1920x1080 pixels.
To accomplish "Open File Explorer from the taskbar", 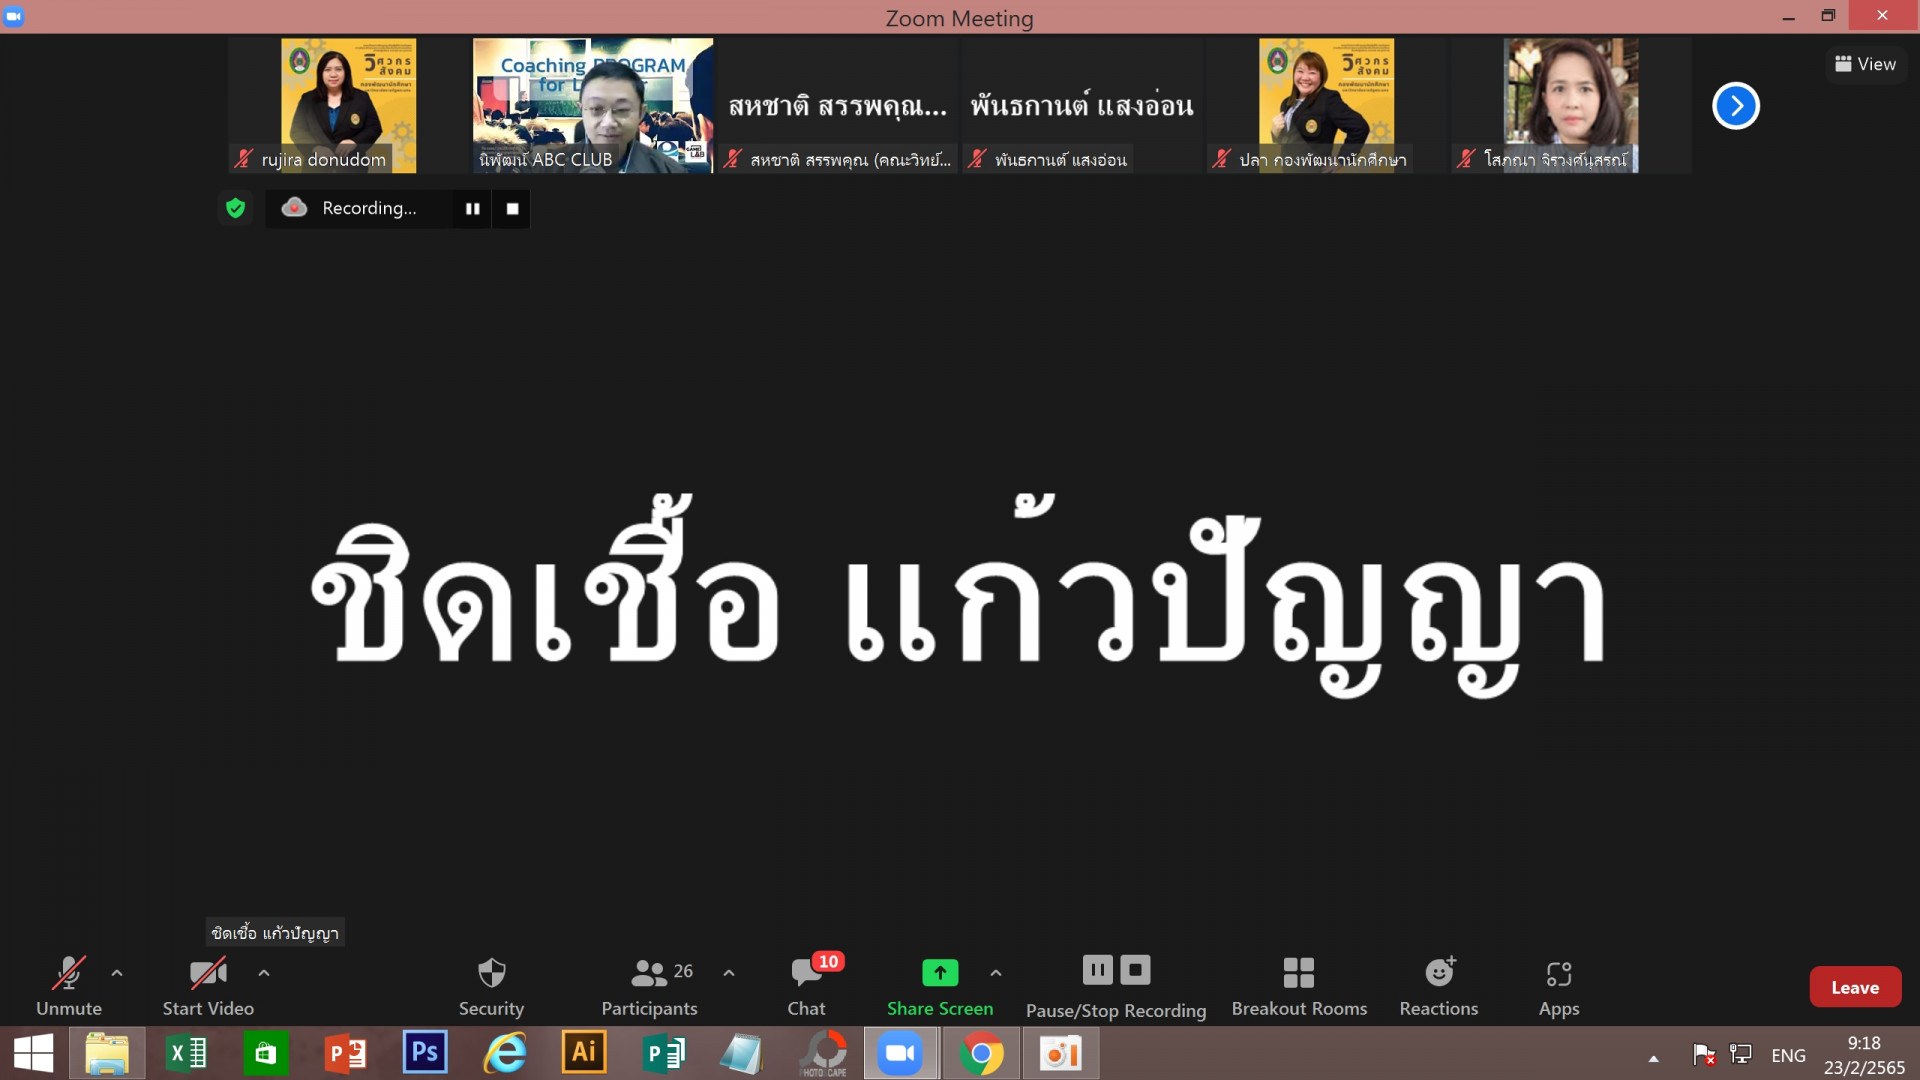I will (x=107, y=1053).
